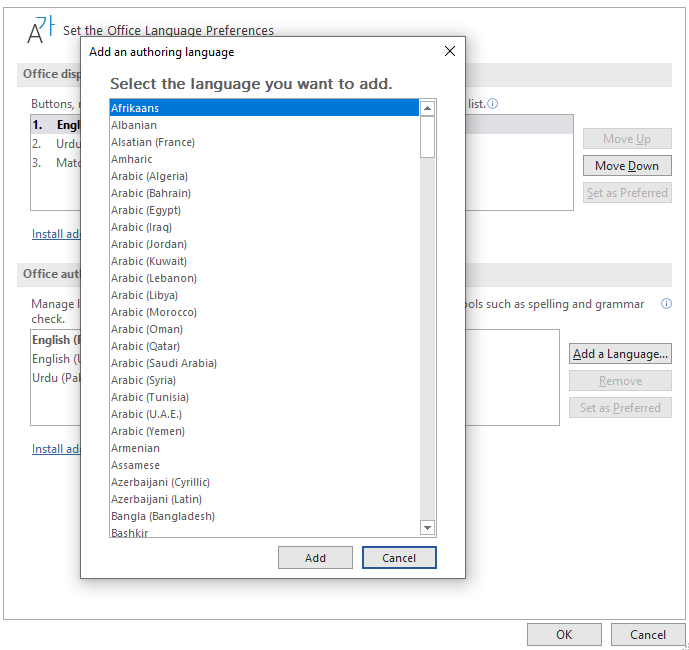The image size is (689, 650).
Task: Click the language preferences A icon
Action: pyautogui.click(x=40, y=30)
